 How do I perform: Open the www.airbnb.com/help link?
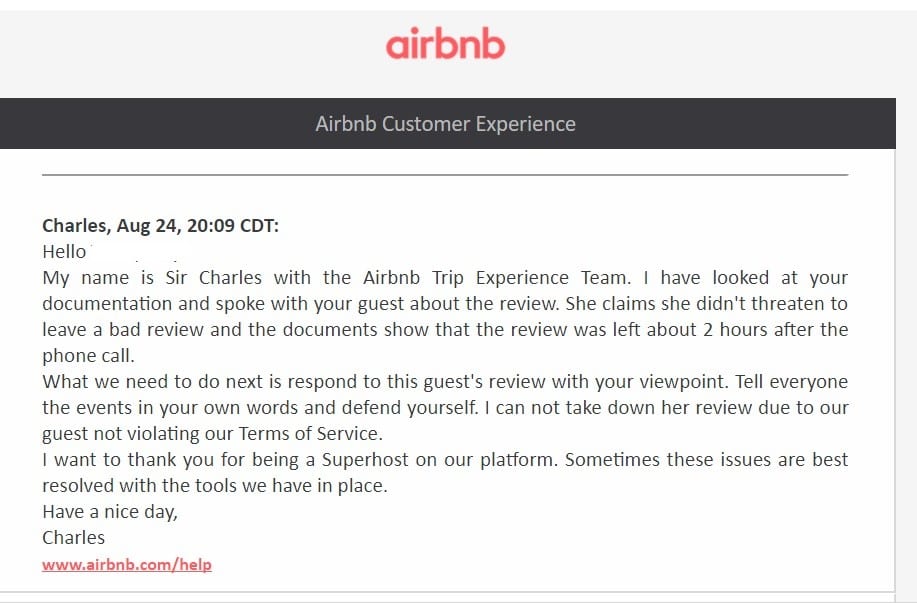click(127, 565)
